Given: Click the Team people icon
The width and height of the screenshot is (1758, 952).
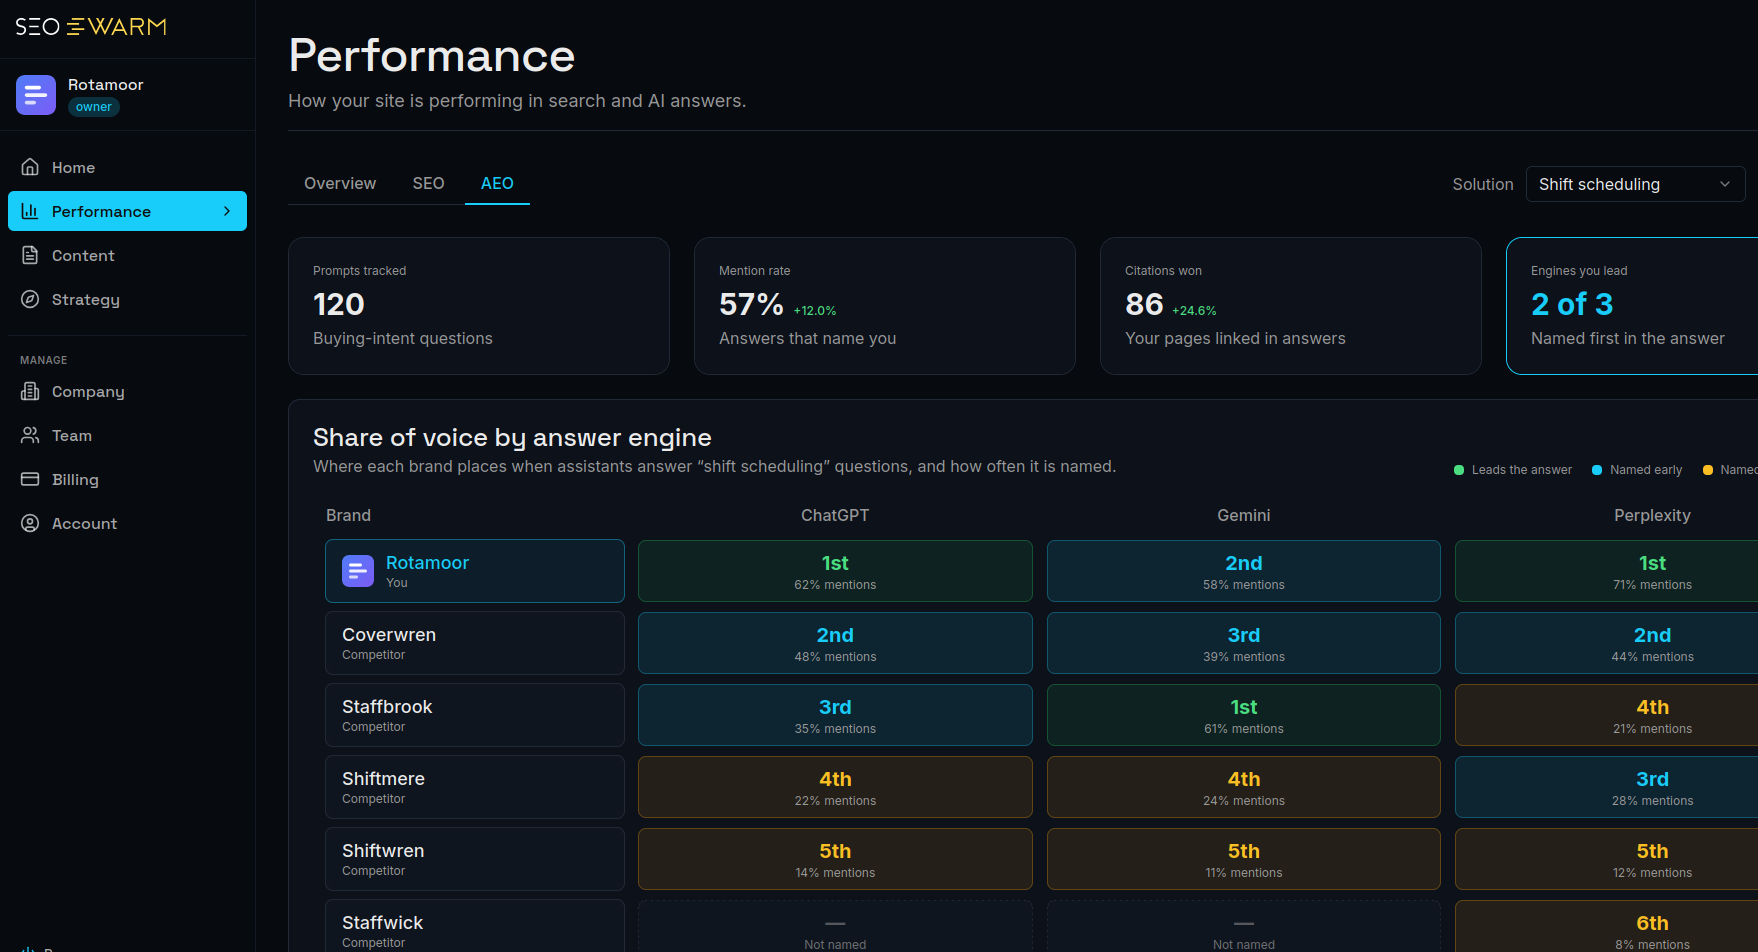Looking at the screenshot, I should point(30,435).
